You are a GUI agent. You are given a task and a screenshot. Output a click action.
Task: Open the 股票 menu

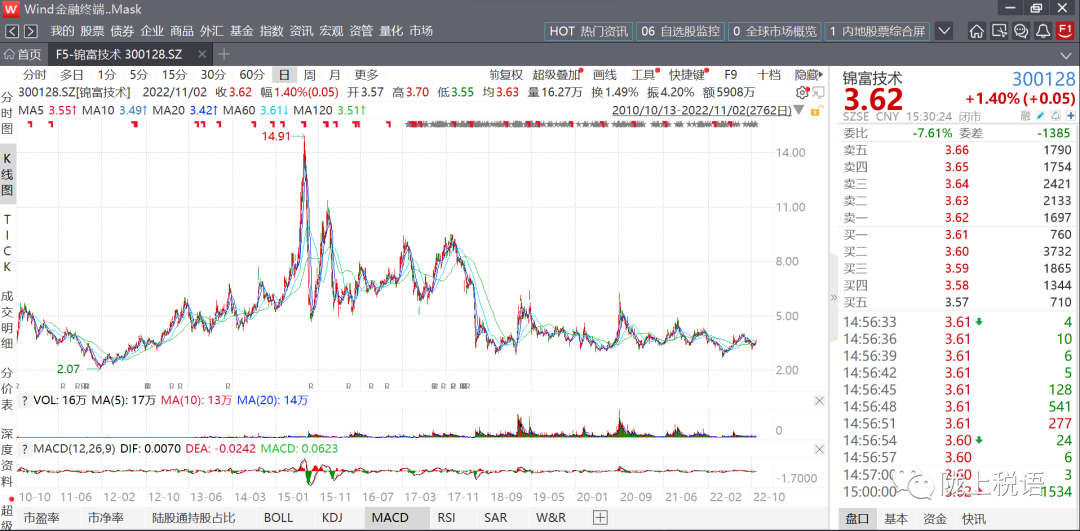pyautogui.click(x=92, y=31)
